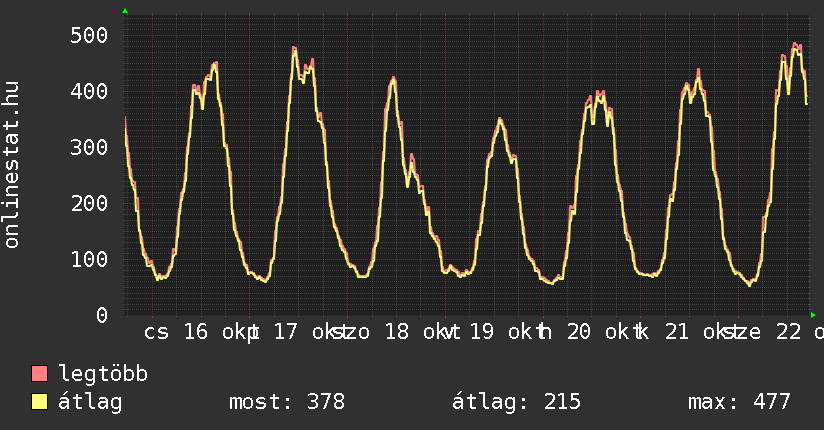Click the 0 y-axis label
The image size is (824, 430).
(101, 315)
